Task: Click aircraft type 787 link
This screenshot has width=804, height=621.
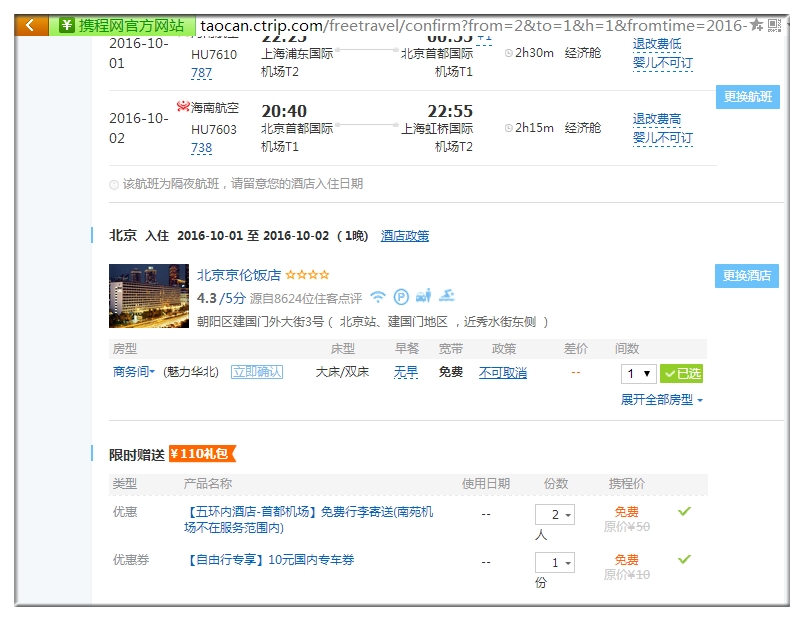Action: pos(202,73)
